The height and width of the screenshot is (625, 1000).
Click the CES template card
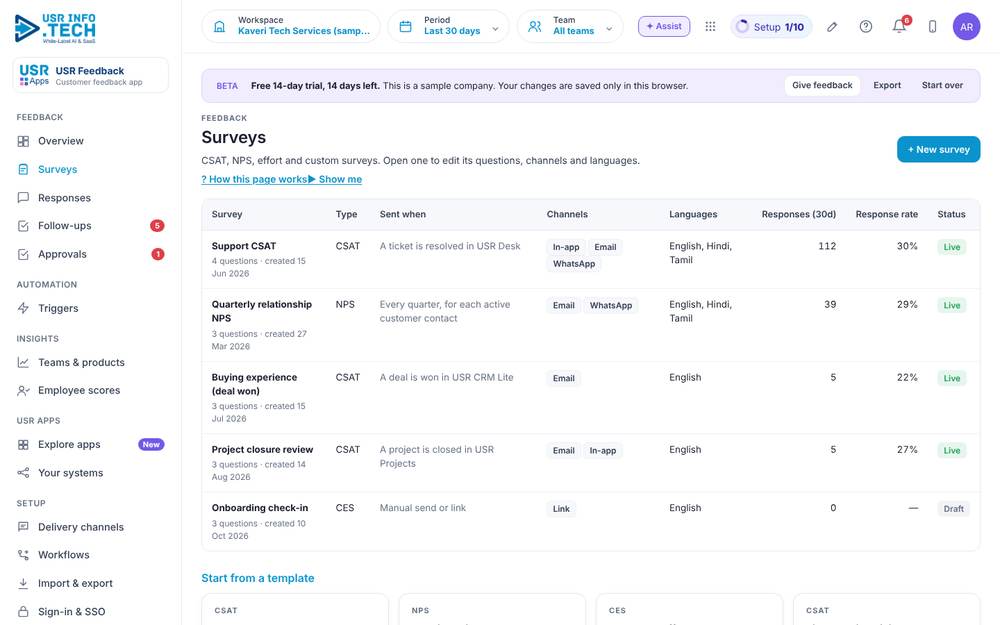coord(689,610)
